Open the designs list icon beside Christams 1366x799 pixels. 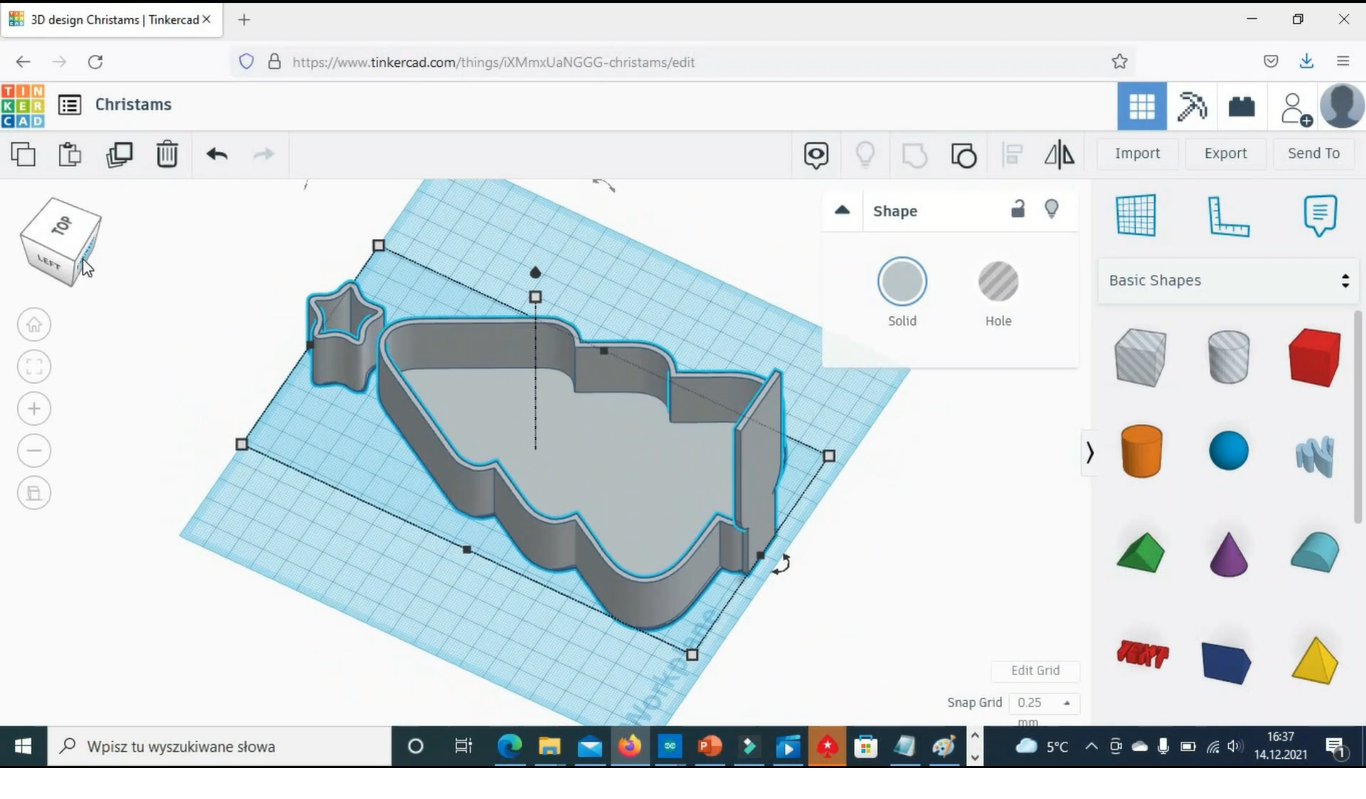pyautogui.click(x=70, y=105)
